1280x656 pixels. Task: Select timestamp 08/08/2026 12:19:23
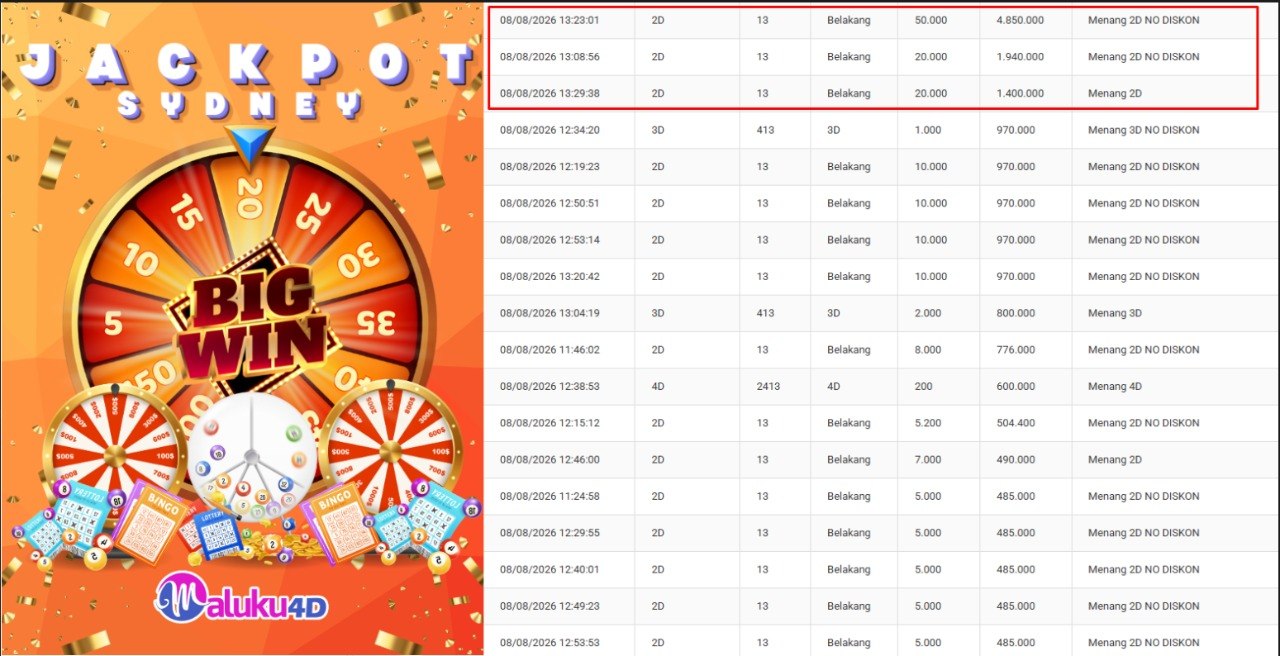[x=549, y=167]
